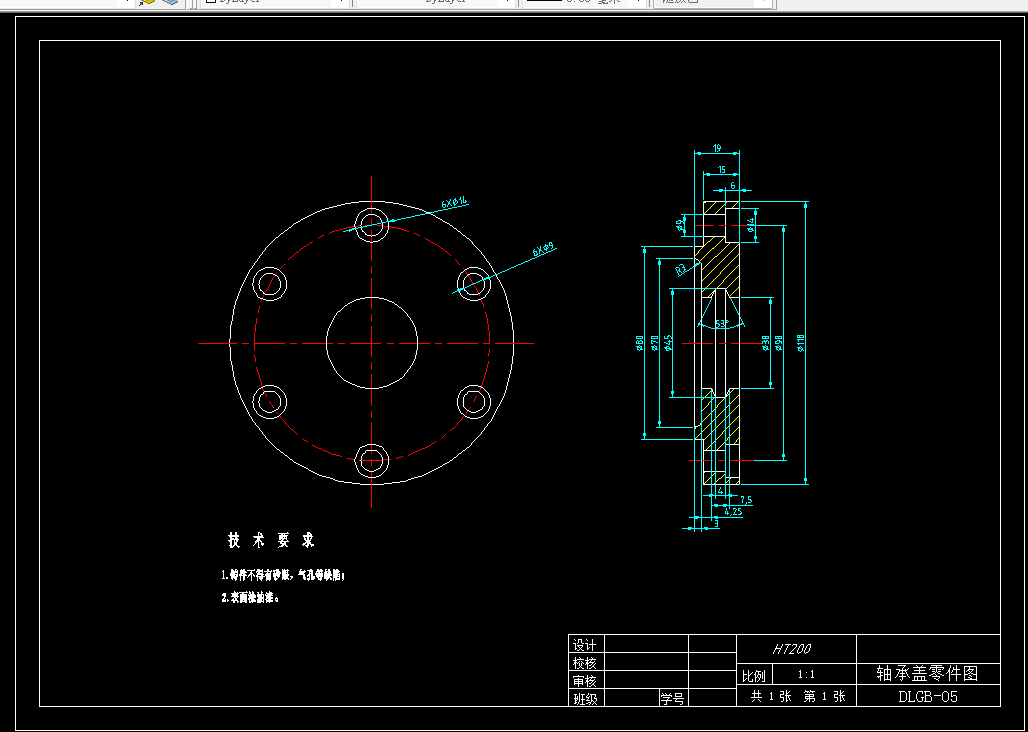The image size is (1028, 732).
Task: Click the ø80 diameter dimension text
Action: tap(639, 343)
